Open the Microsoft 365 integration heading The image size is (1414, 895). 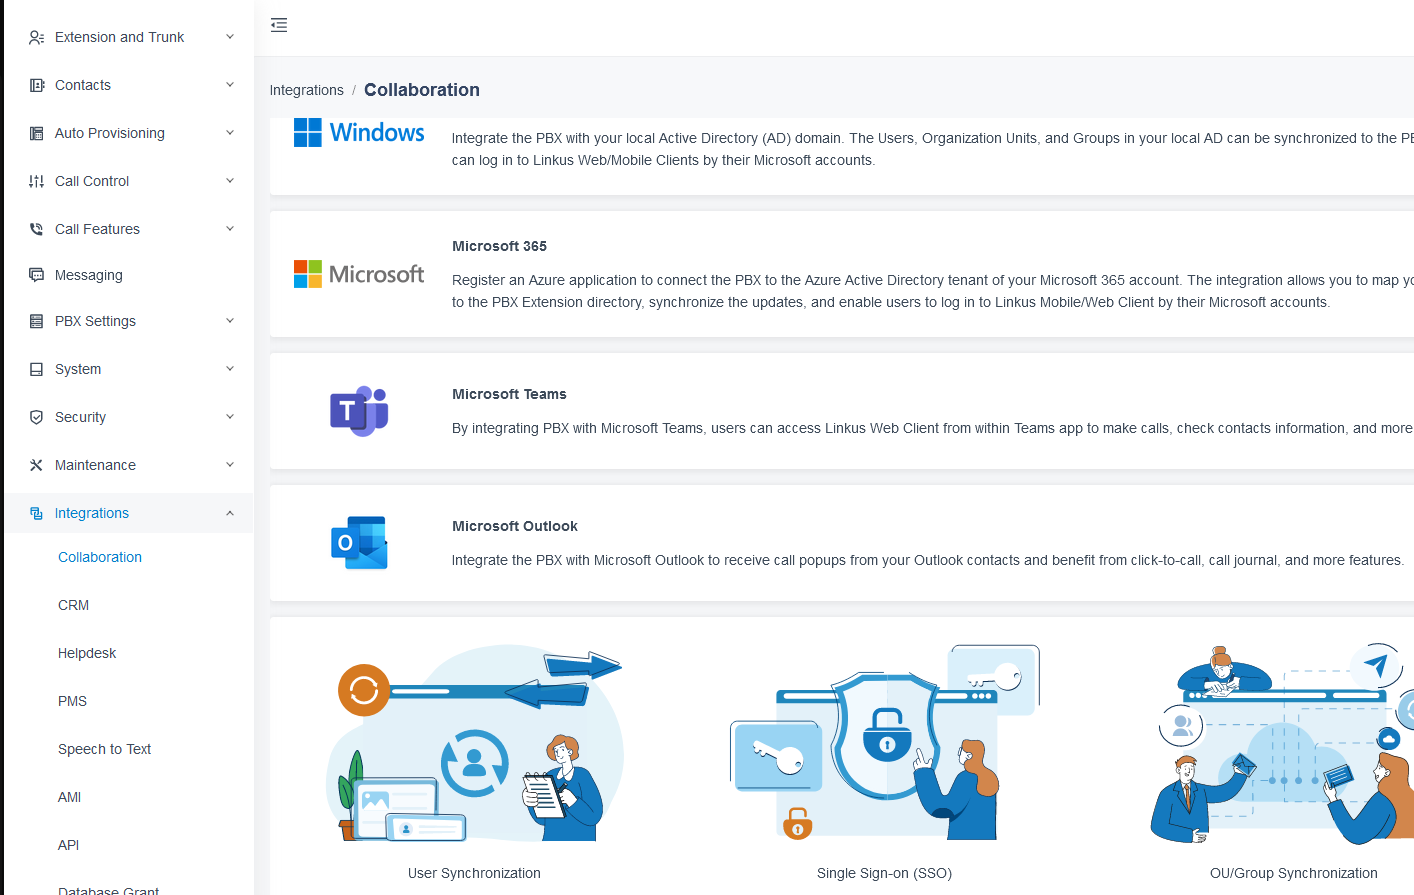pyautogui.click(x=499, y=246)
